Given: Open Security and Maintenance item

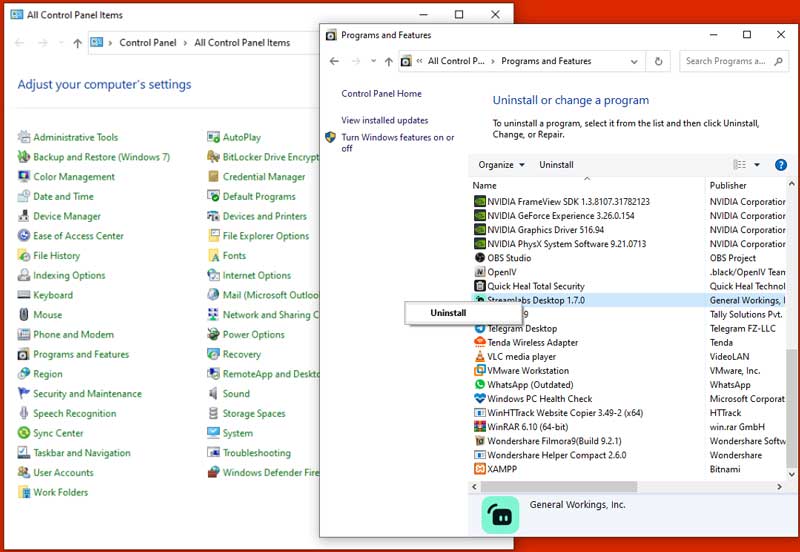Looking at the screenshot, I should click(x=87, y=393).
